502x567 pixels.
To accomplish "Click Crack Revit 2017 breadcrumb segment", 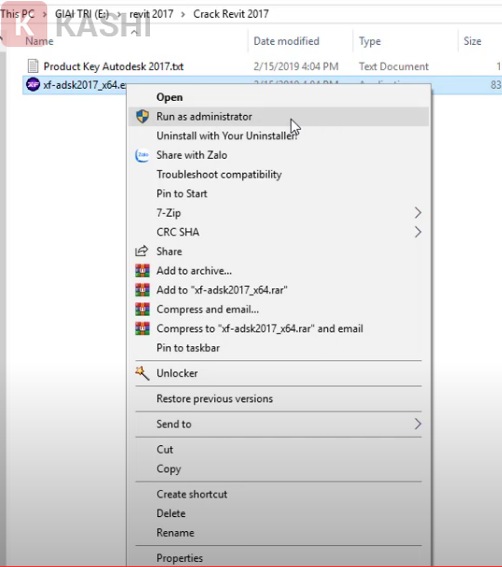I will (231, 14).
